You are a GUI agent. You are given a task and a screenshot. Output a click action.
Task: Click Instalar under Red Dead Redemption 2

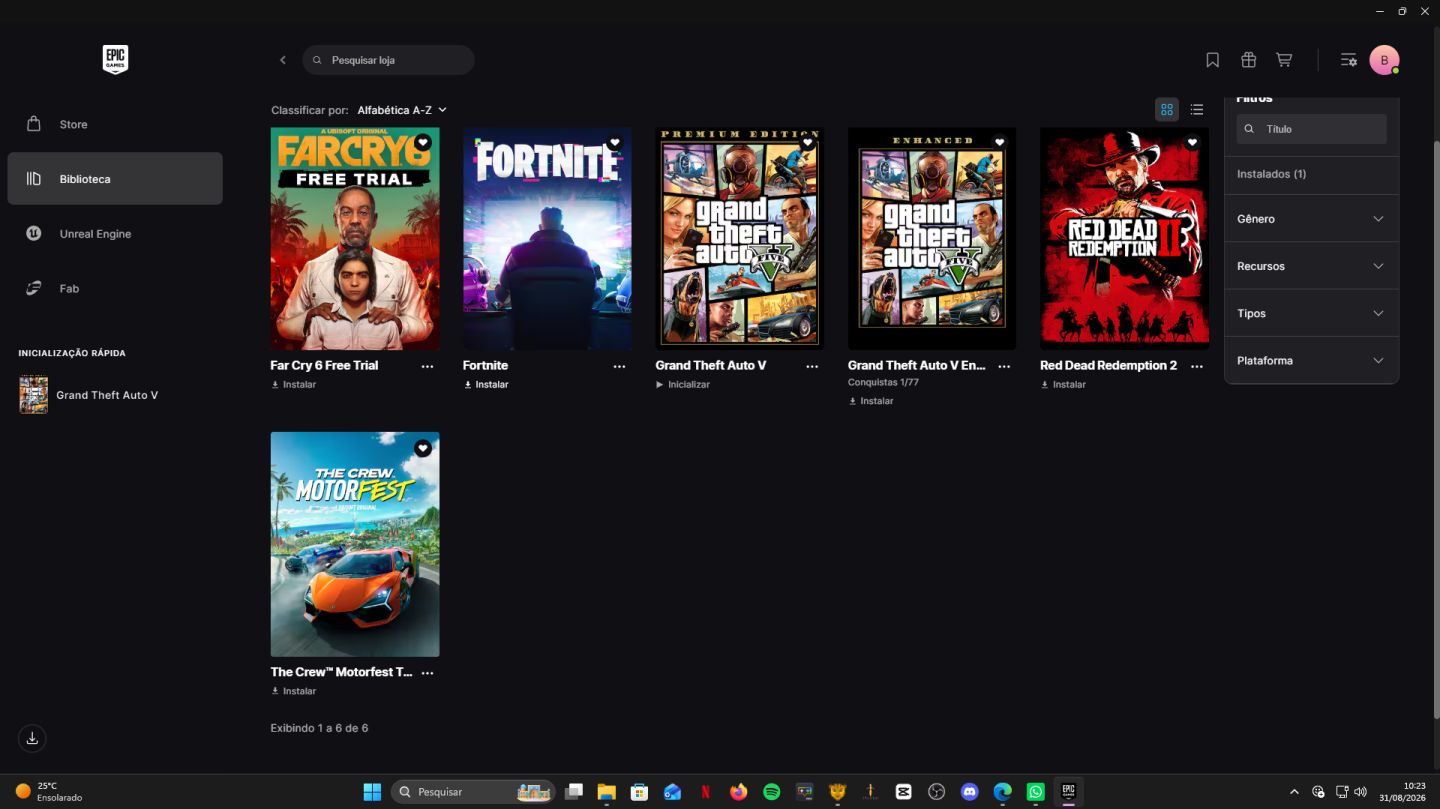1063,385
